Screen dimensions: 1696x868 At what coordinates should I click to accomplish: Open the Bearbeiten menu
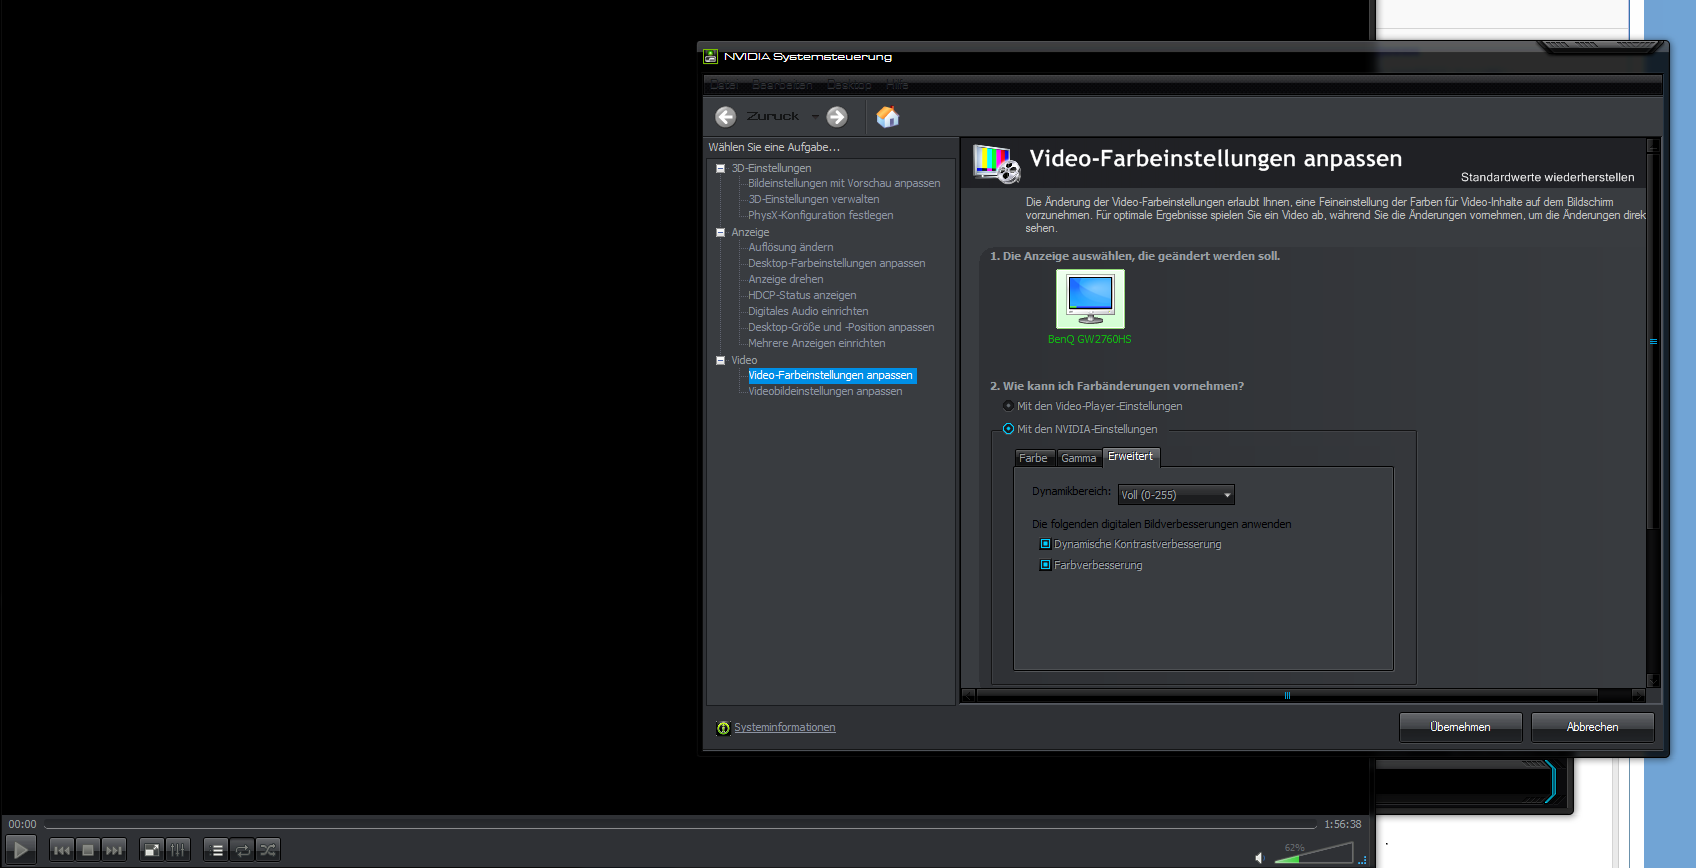[x=782, y=85]
